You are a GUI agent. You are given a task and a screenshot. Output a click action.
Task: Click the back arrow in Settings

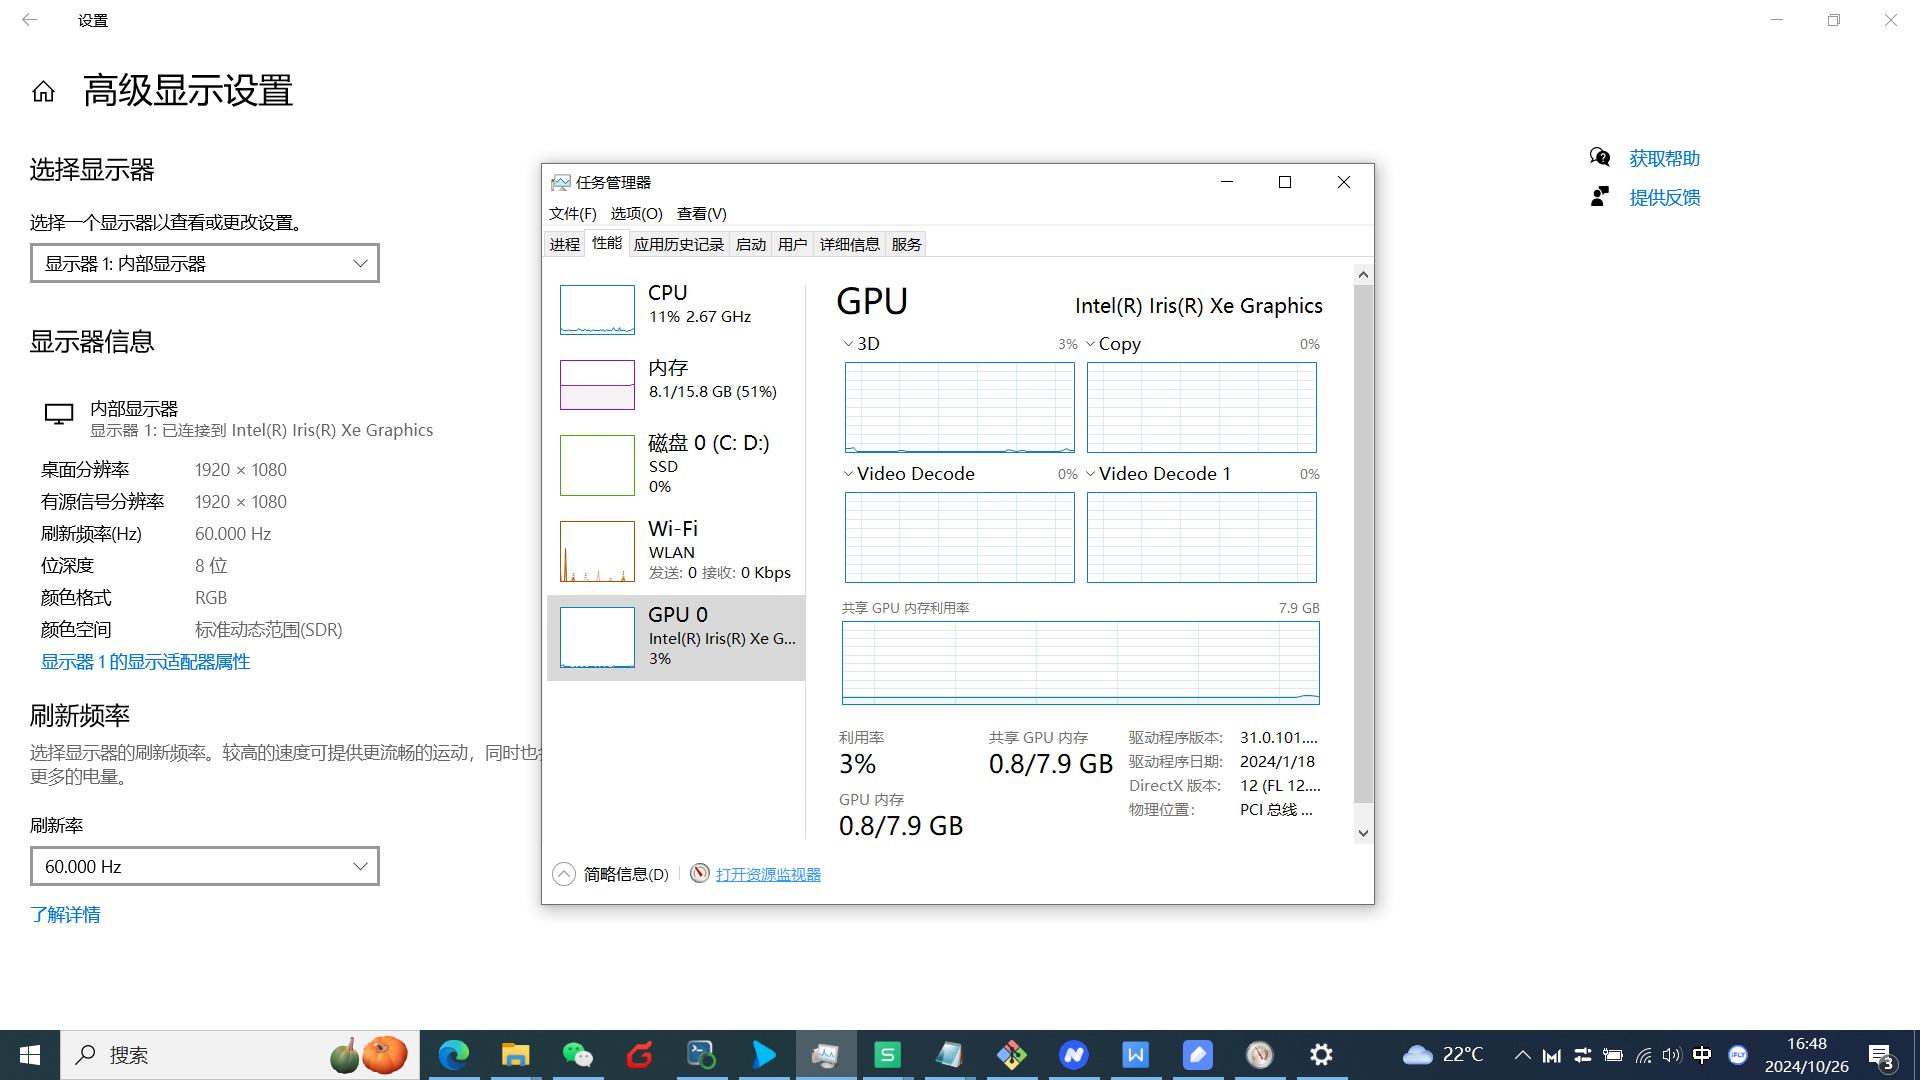29,20
